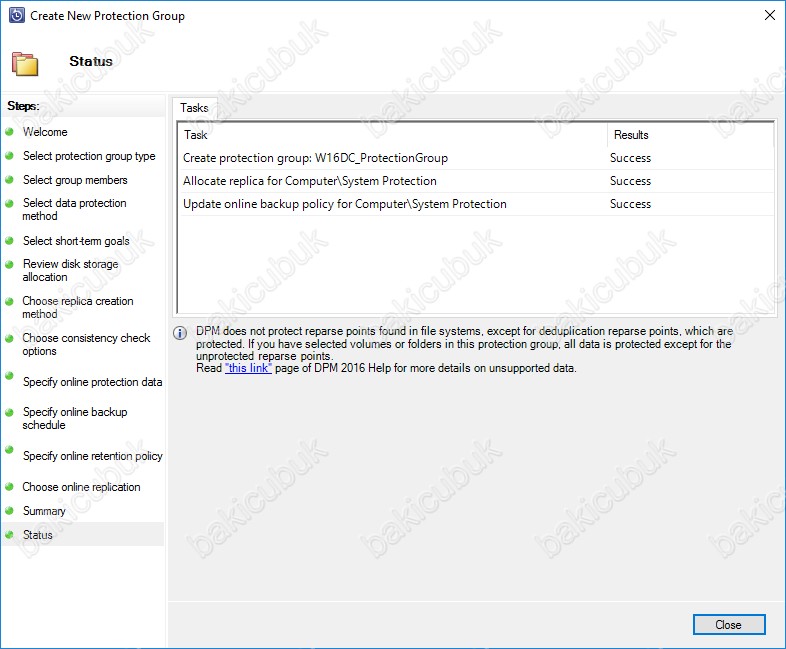Click green bullet next to Summary step

9,511
